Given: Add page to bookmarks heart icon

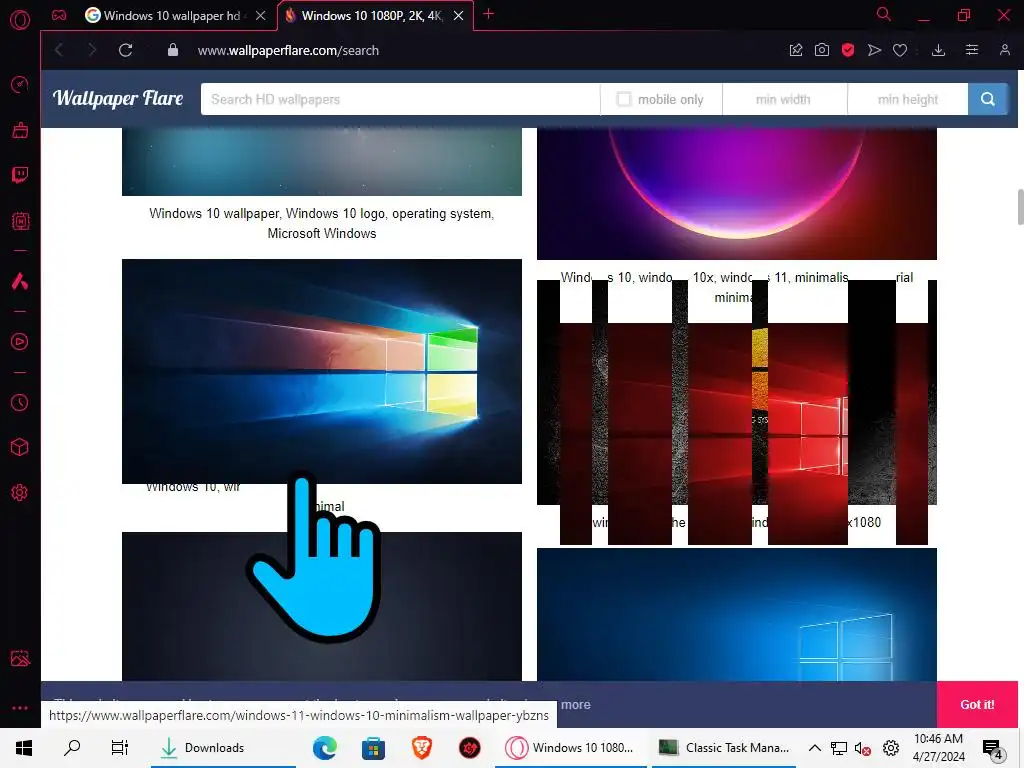Looking at the screenshot, I should tap(900, 50).
